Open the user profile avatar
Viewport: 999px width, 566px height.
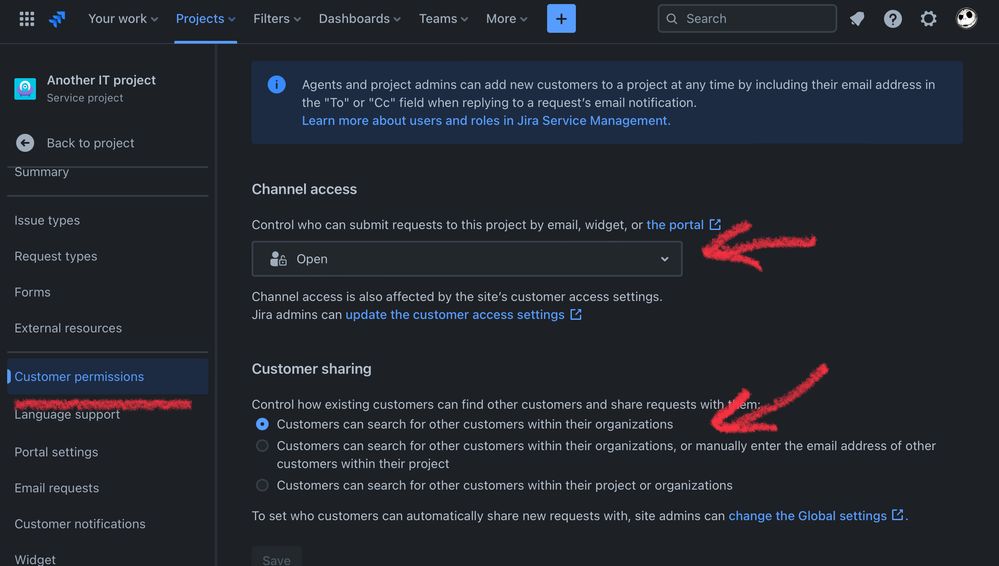point(967,18)
